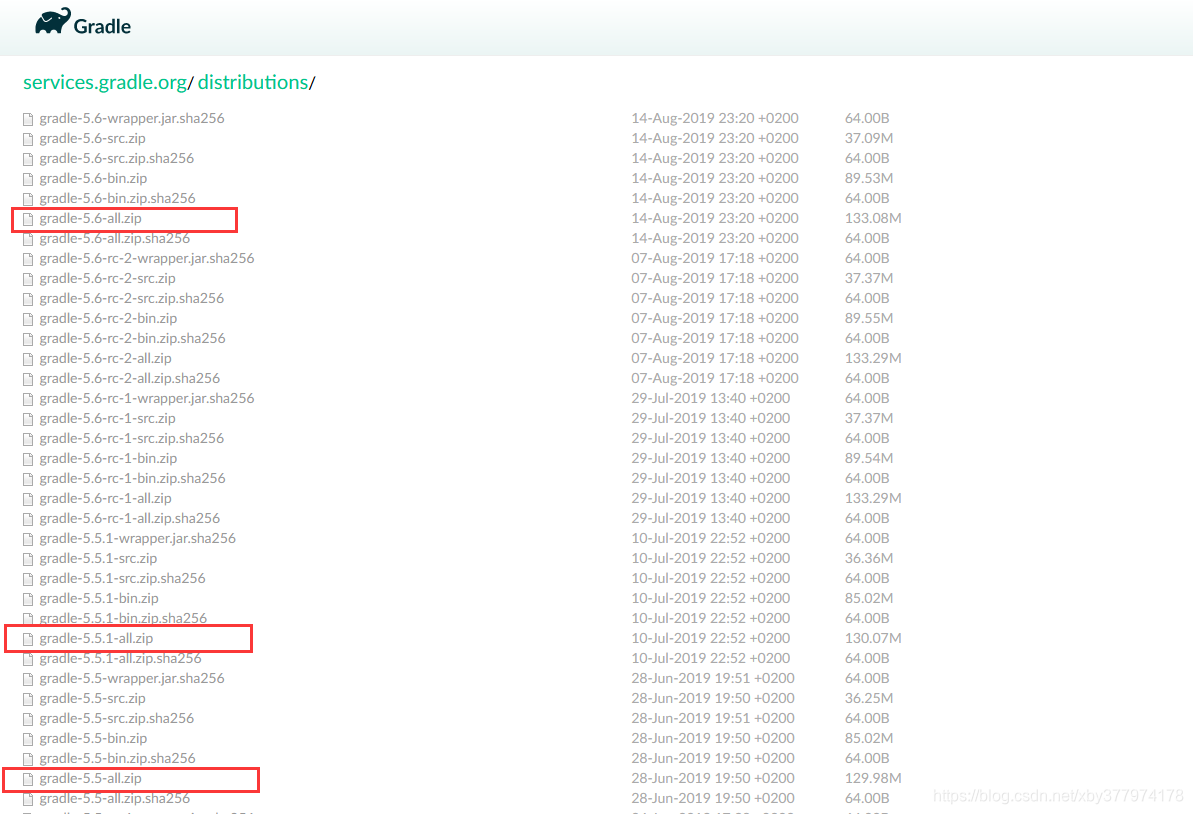Click the 89.53M size of gradle-5.6-bin.zip

click(869, 178)
